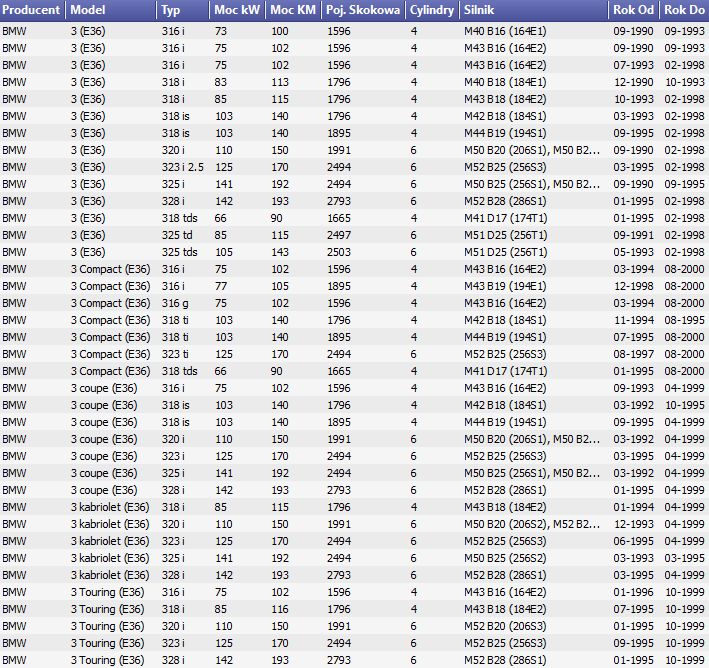Viewport: 709px width, 668px height.
Task: Select Moc kW cell 83
Action: [x=221, y=82]
